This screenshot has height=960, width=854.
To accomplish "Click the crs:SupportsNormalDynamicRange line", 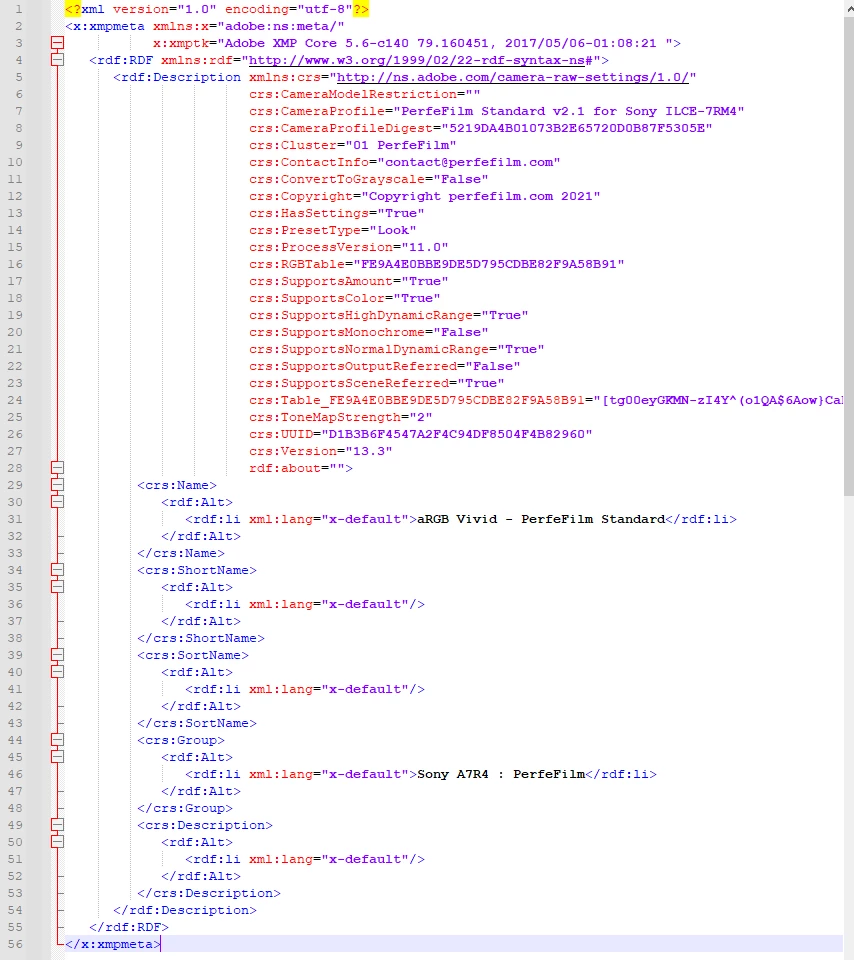I will pos(397,349).
